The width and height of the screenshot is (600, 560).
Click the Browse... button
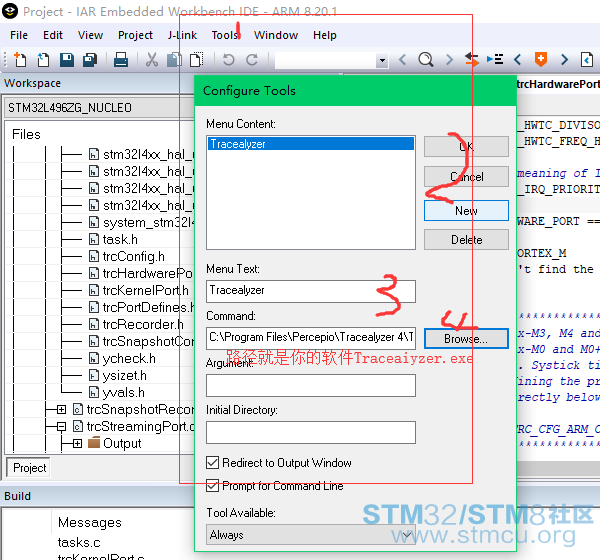click(466, 339)
